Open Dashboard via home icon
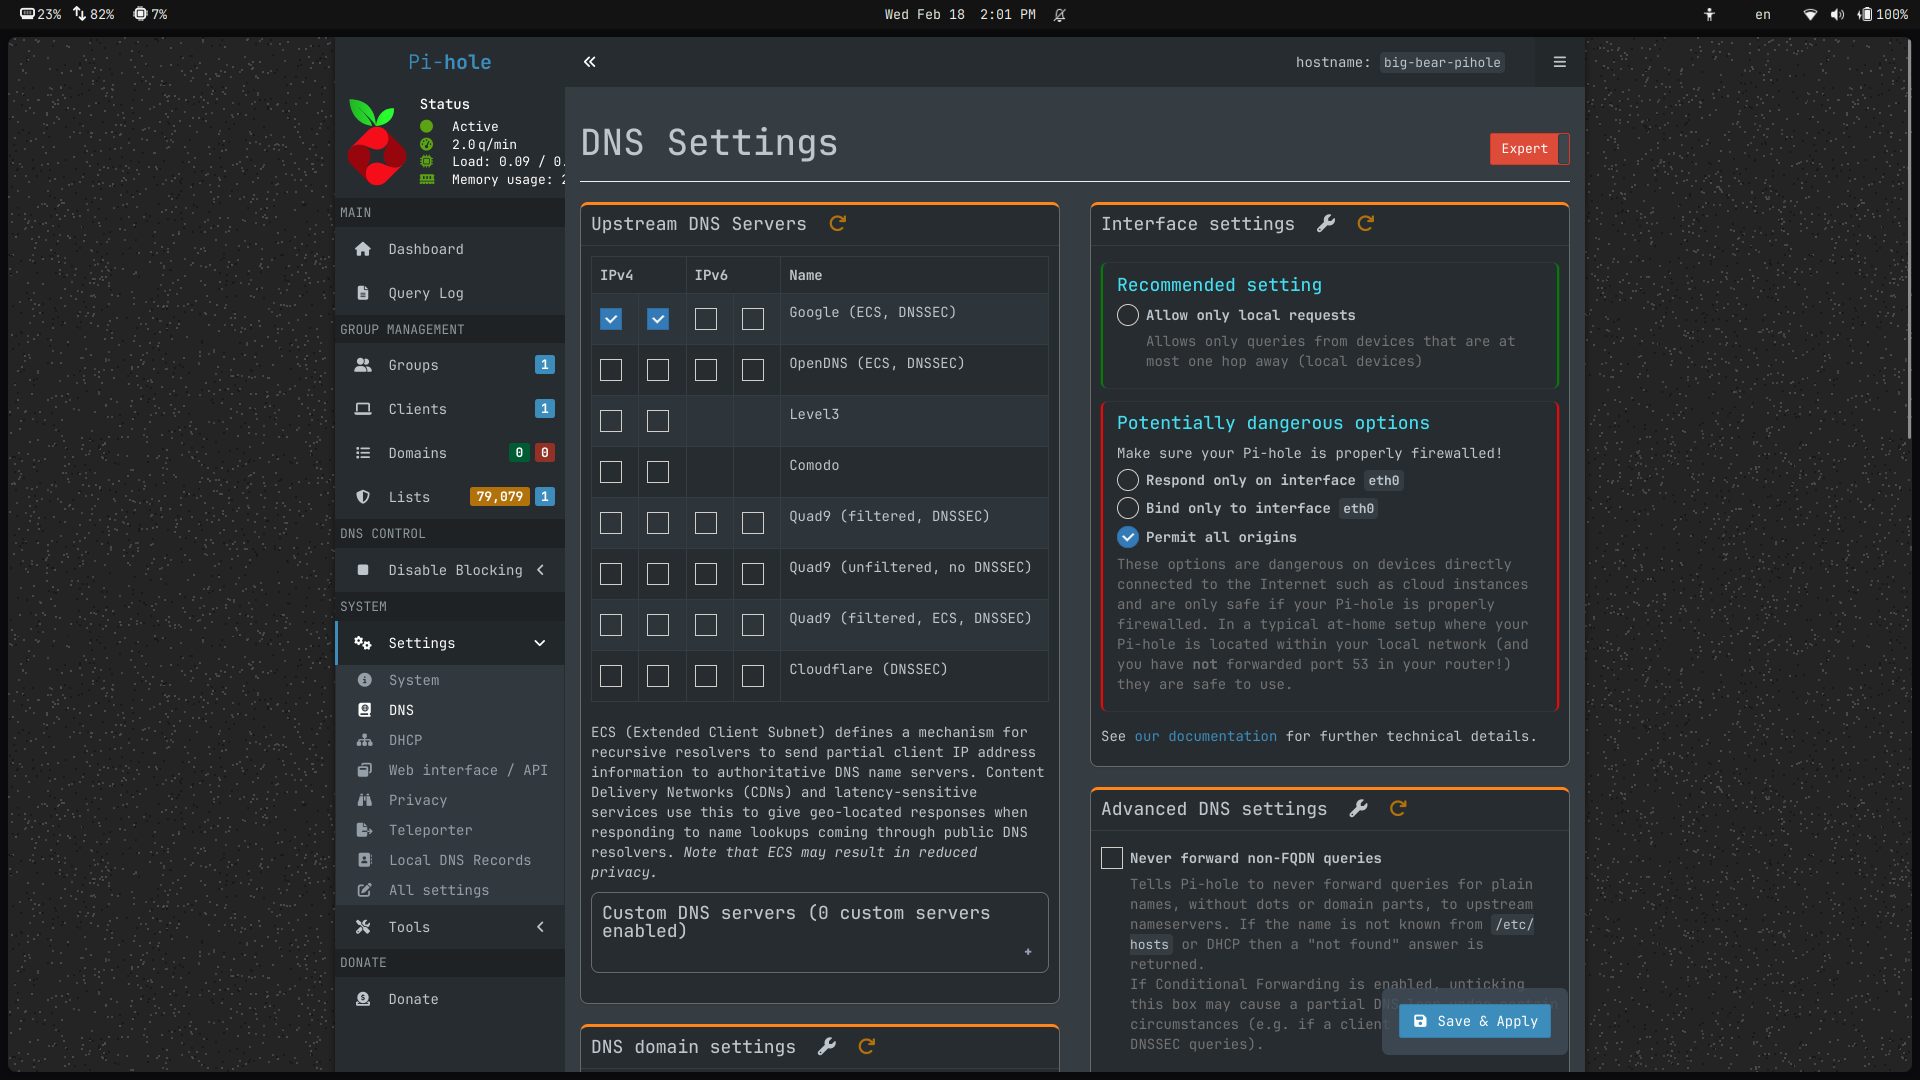Screen dimensions: 1920x1080 363,249
